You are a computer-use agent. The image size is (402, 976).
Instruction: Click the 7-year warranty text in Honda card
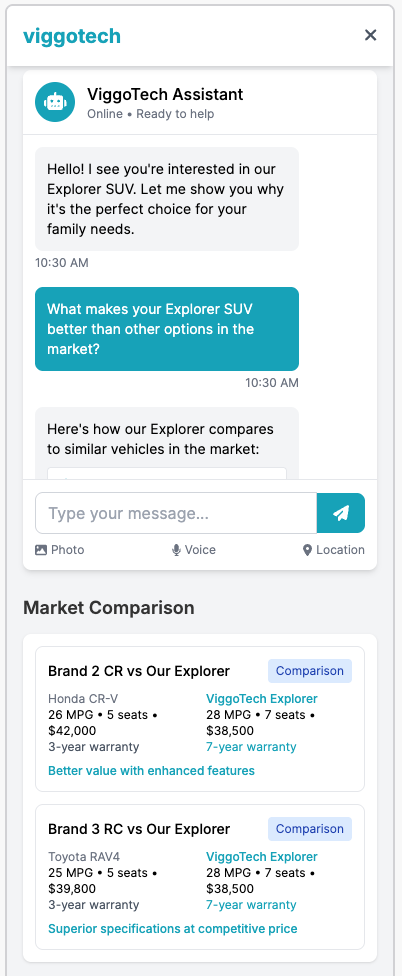251,747
